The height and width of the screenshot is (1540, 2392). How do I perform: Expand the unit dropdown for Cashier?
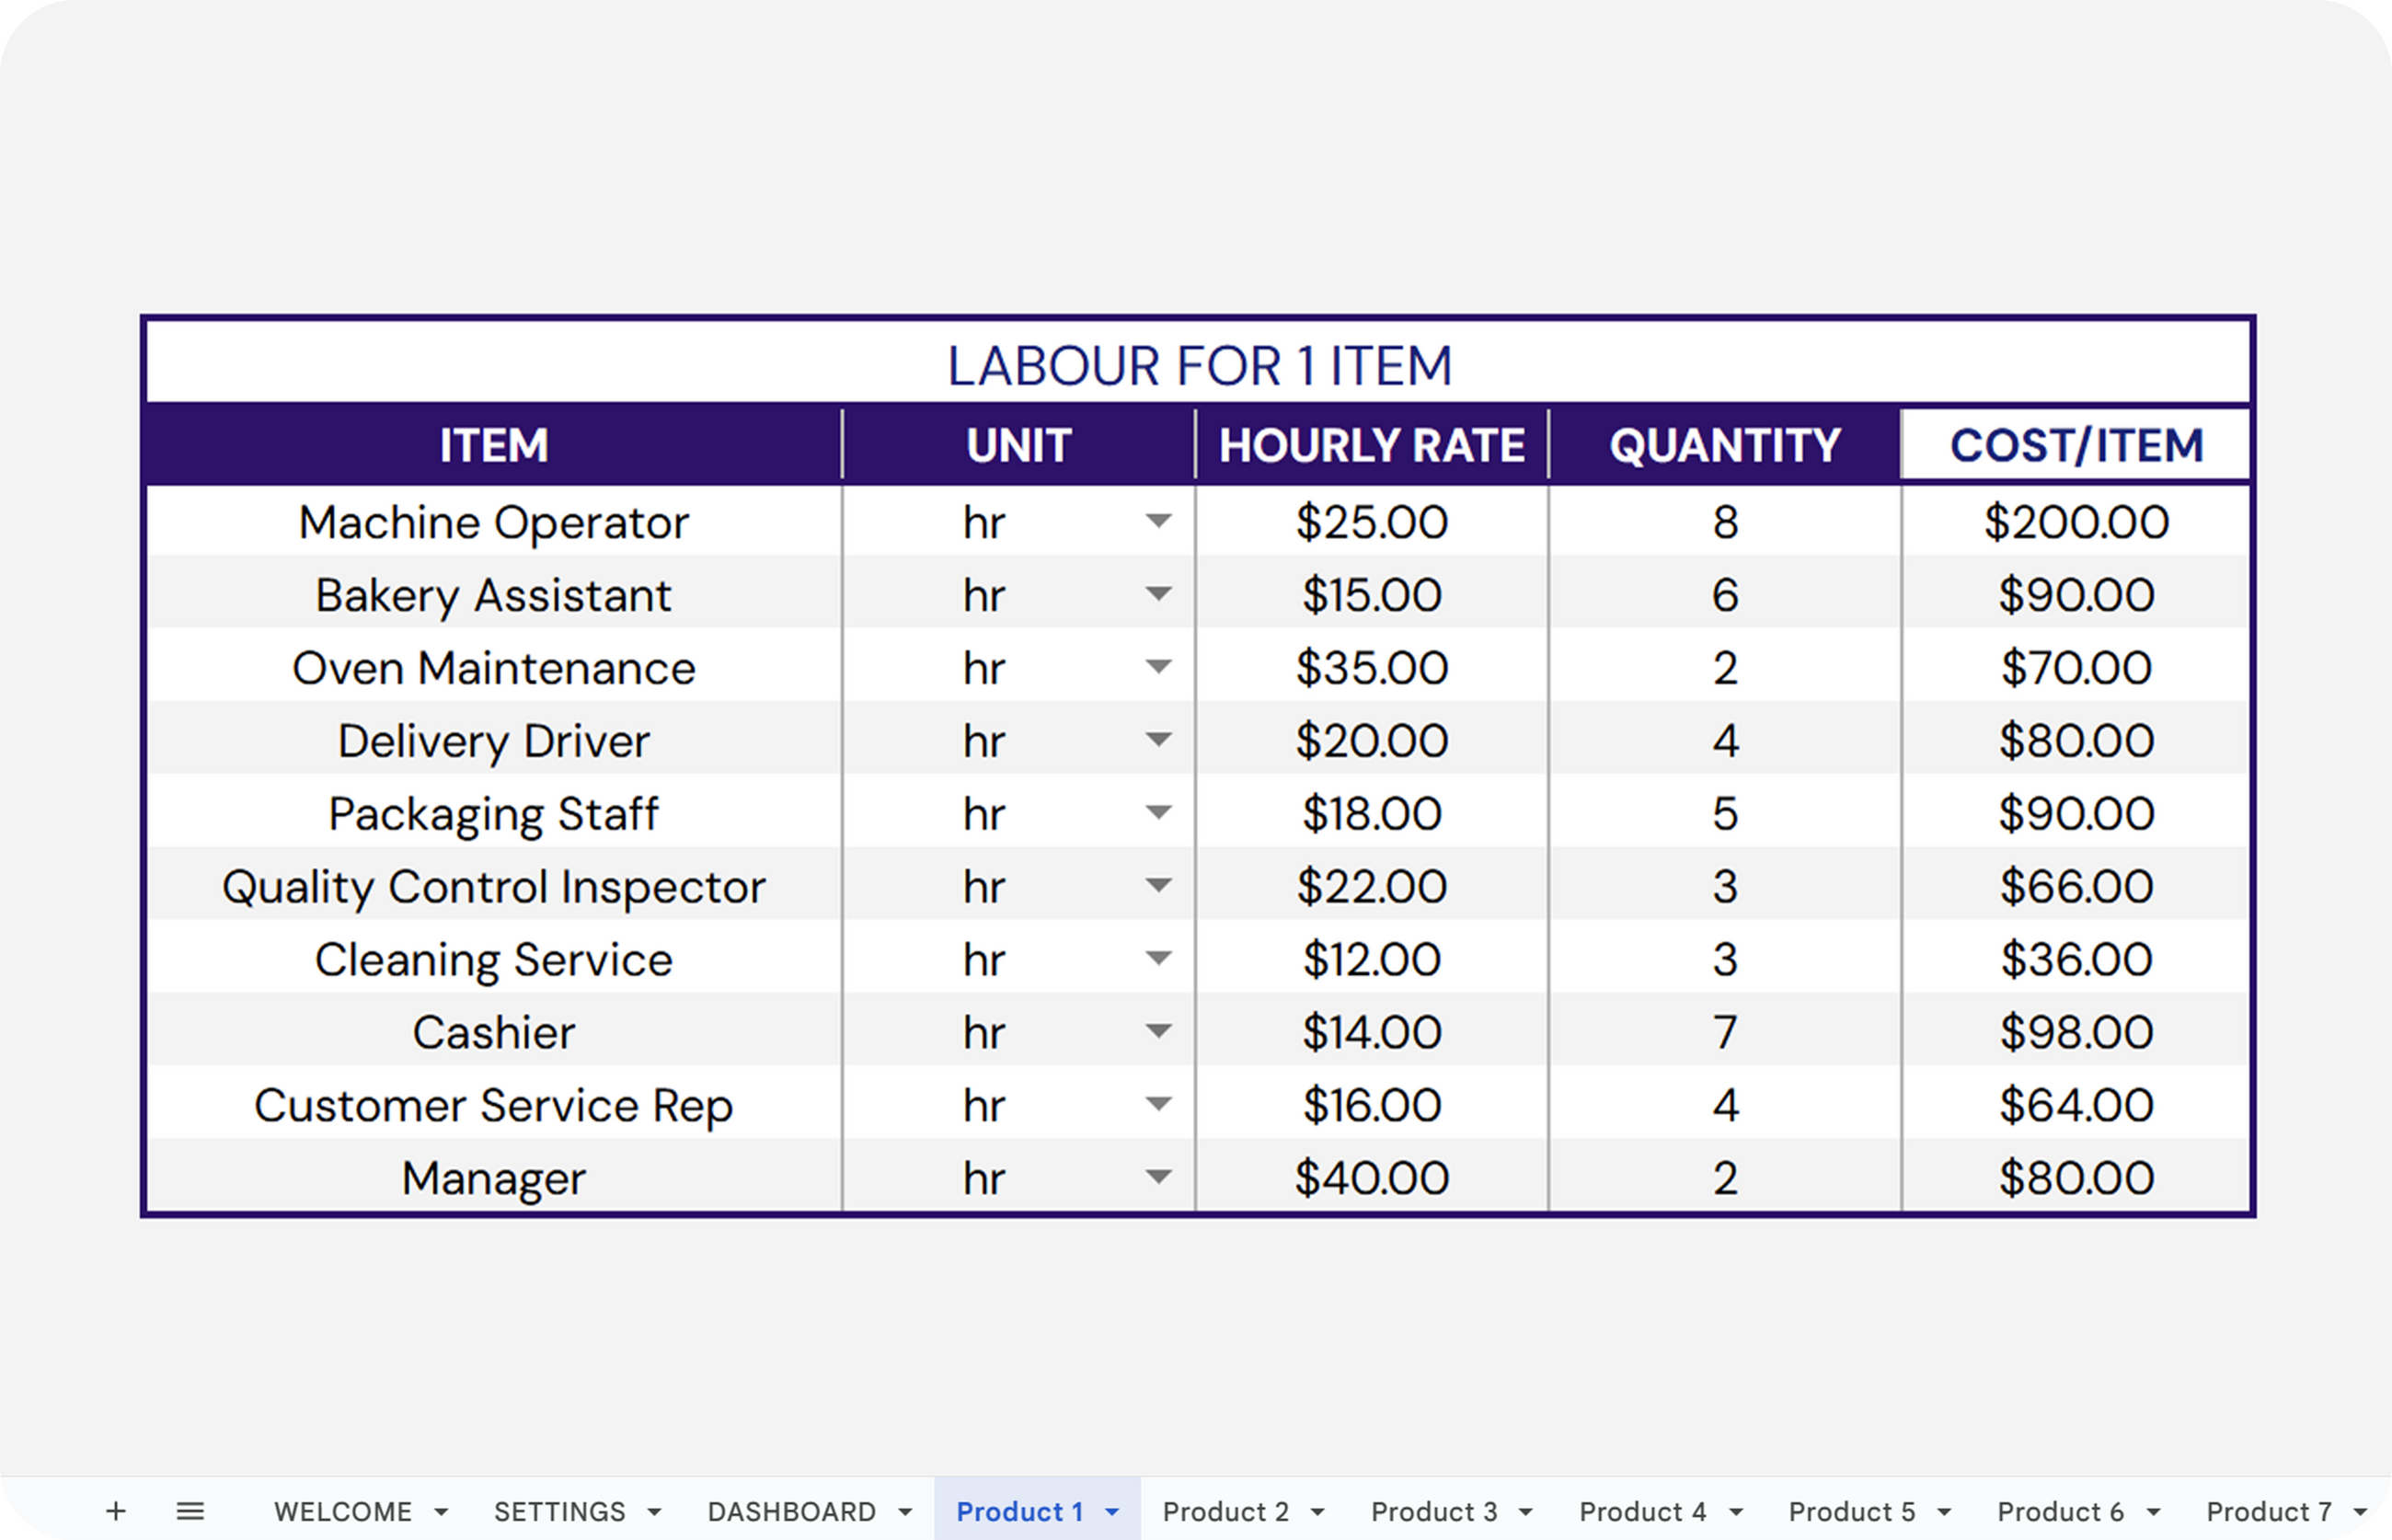[1158, 1031]
